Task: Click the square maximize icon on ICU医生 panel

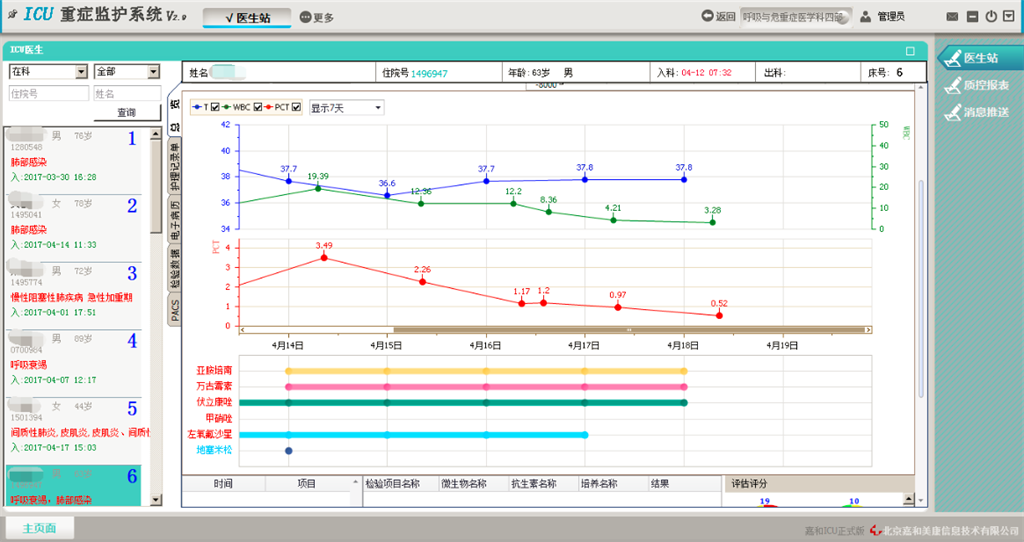Action: coord(910,50)
